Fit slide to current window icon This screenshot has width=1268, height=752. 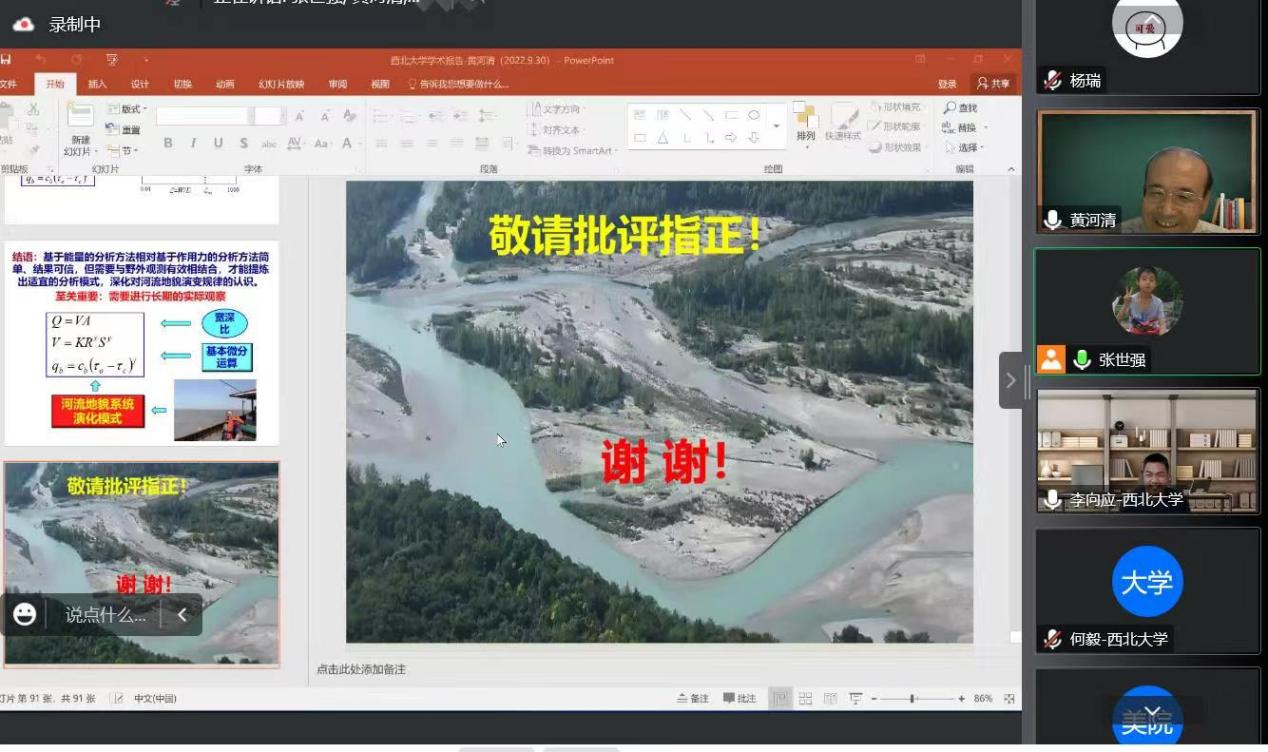pos(1009,698)
